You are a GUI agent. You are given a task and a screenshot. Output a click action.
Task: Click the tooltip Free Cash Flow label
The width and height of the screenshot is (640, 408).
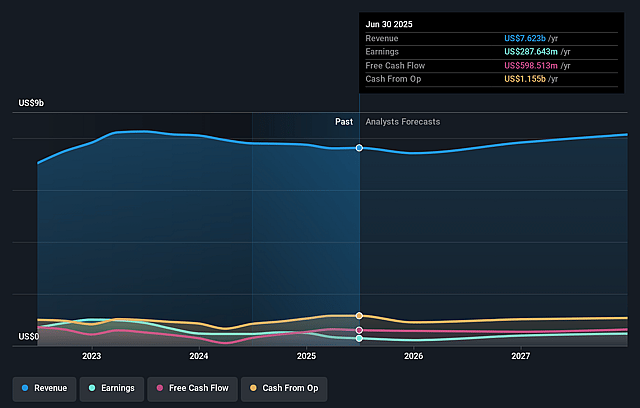[395, 66]
